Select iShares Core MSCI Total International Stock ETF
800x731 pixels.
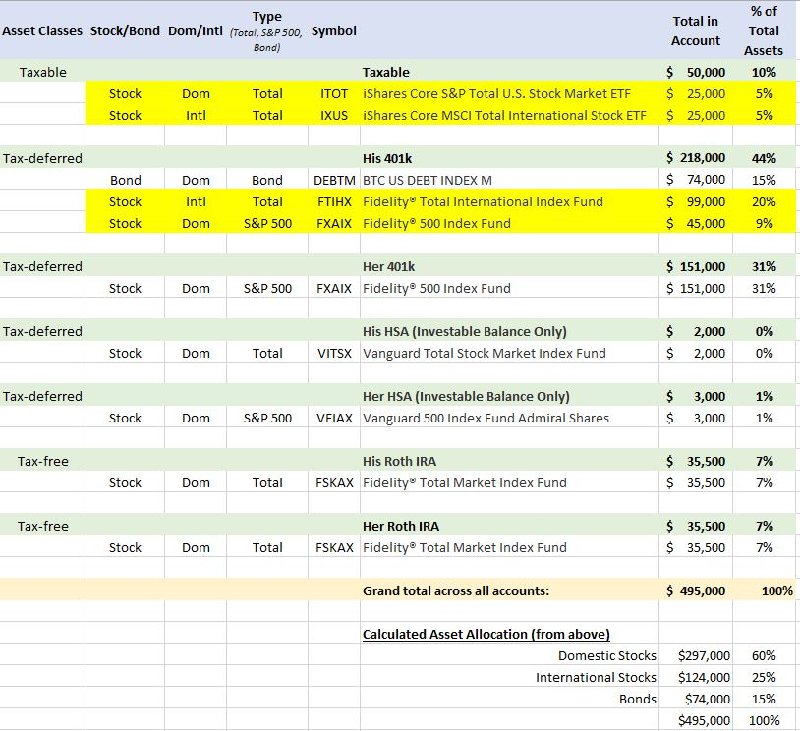pos(505,115)
